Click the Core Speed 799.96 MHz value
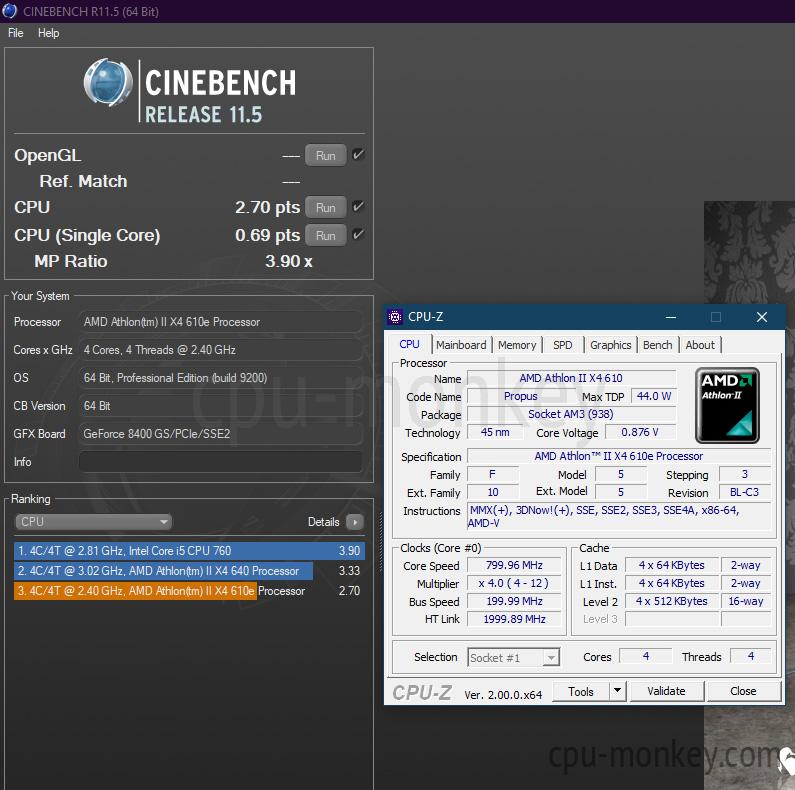The height and width of the screenshot is (790, 795). [514, 565]
